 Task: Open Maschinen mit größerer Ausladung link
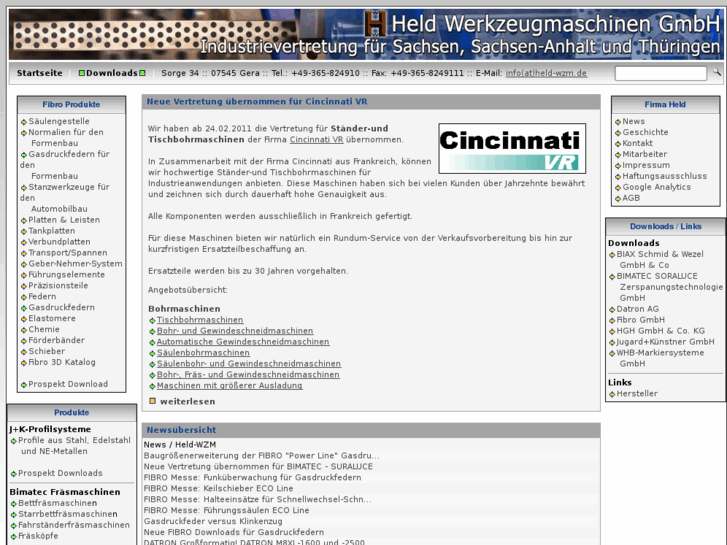tap(230, 386)
